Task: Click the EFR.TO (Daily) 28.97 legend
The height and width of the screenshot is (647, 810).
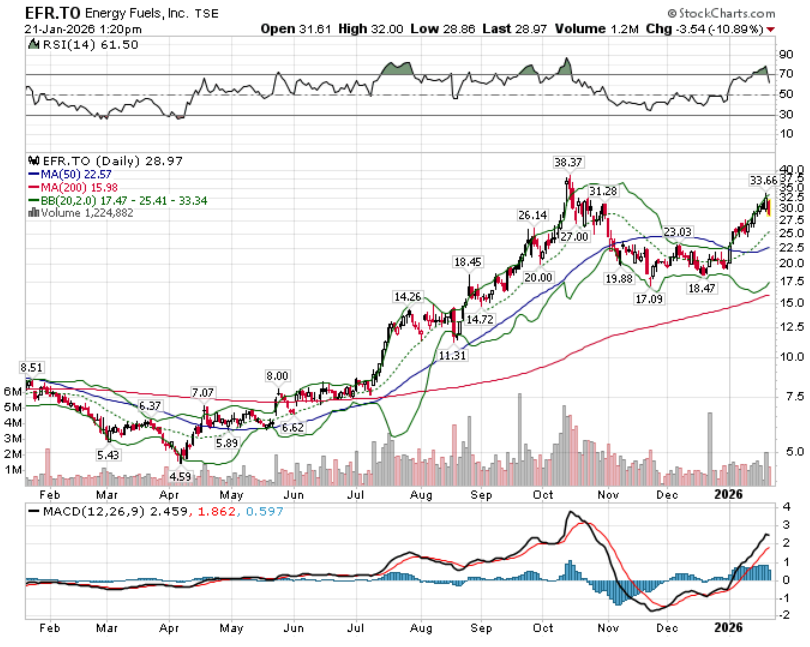Action: 113,161
